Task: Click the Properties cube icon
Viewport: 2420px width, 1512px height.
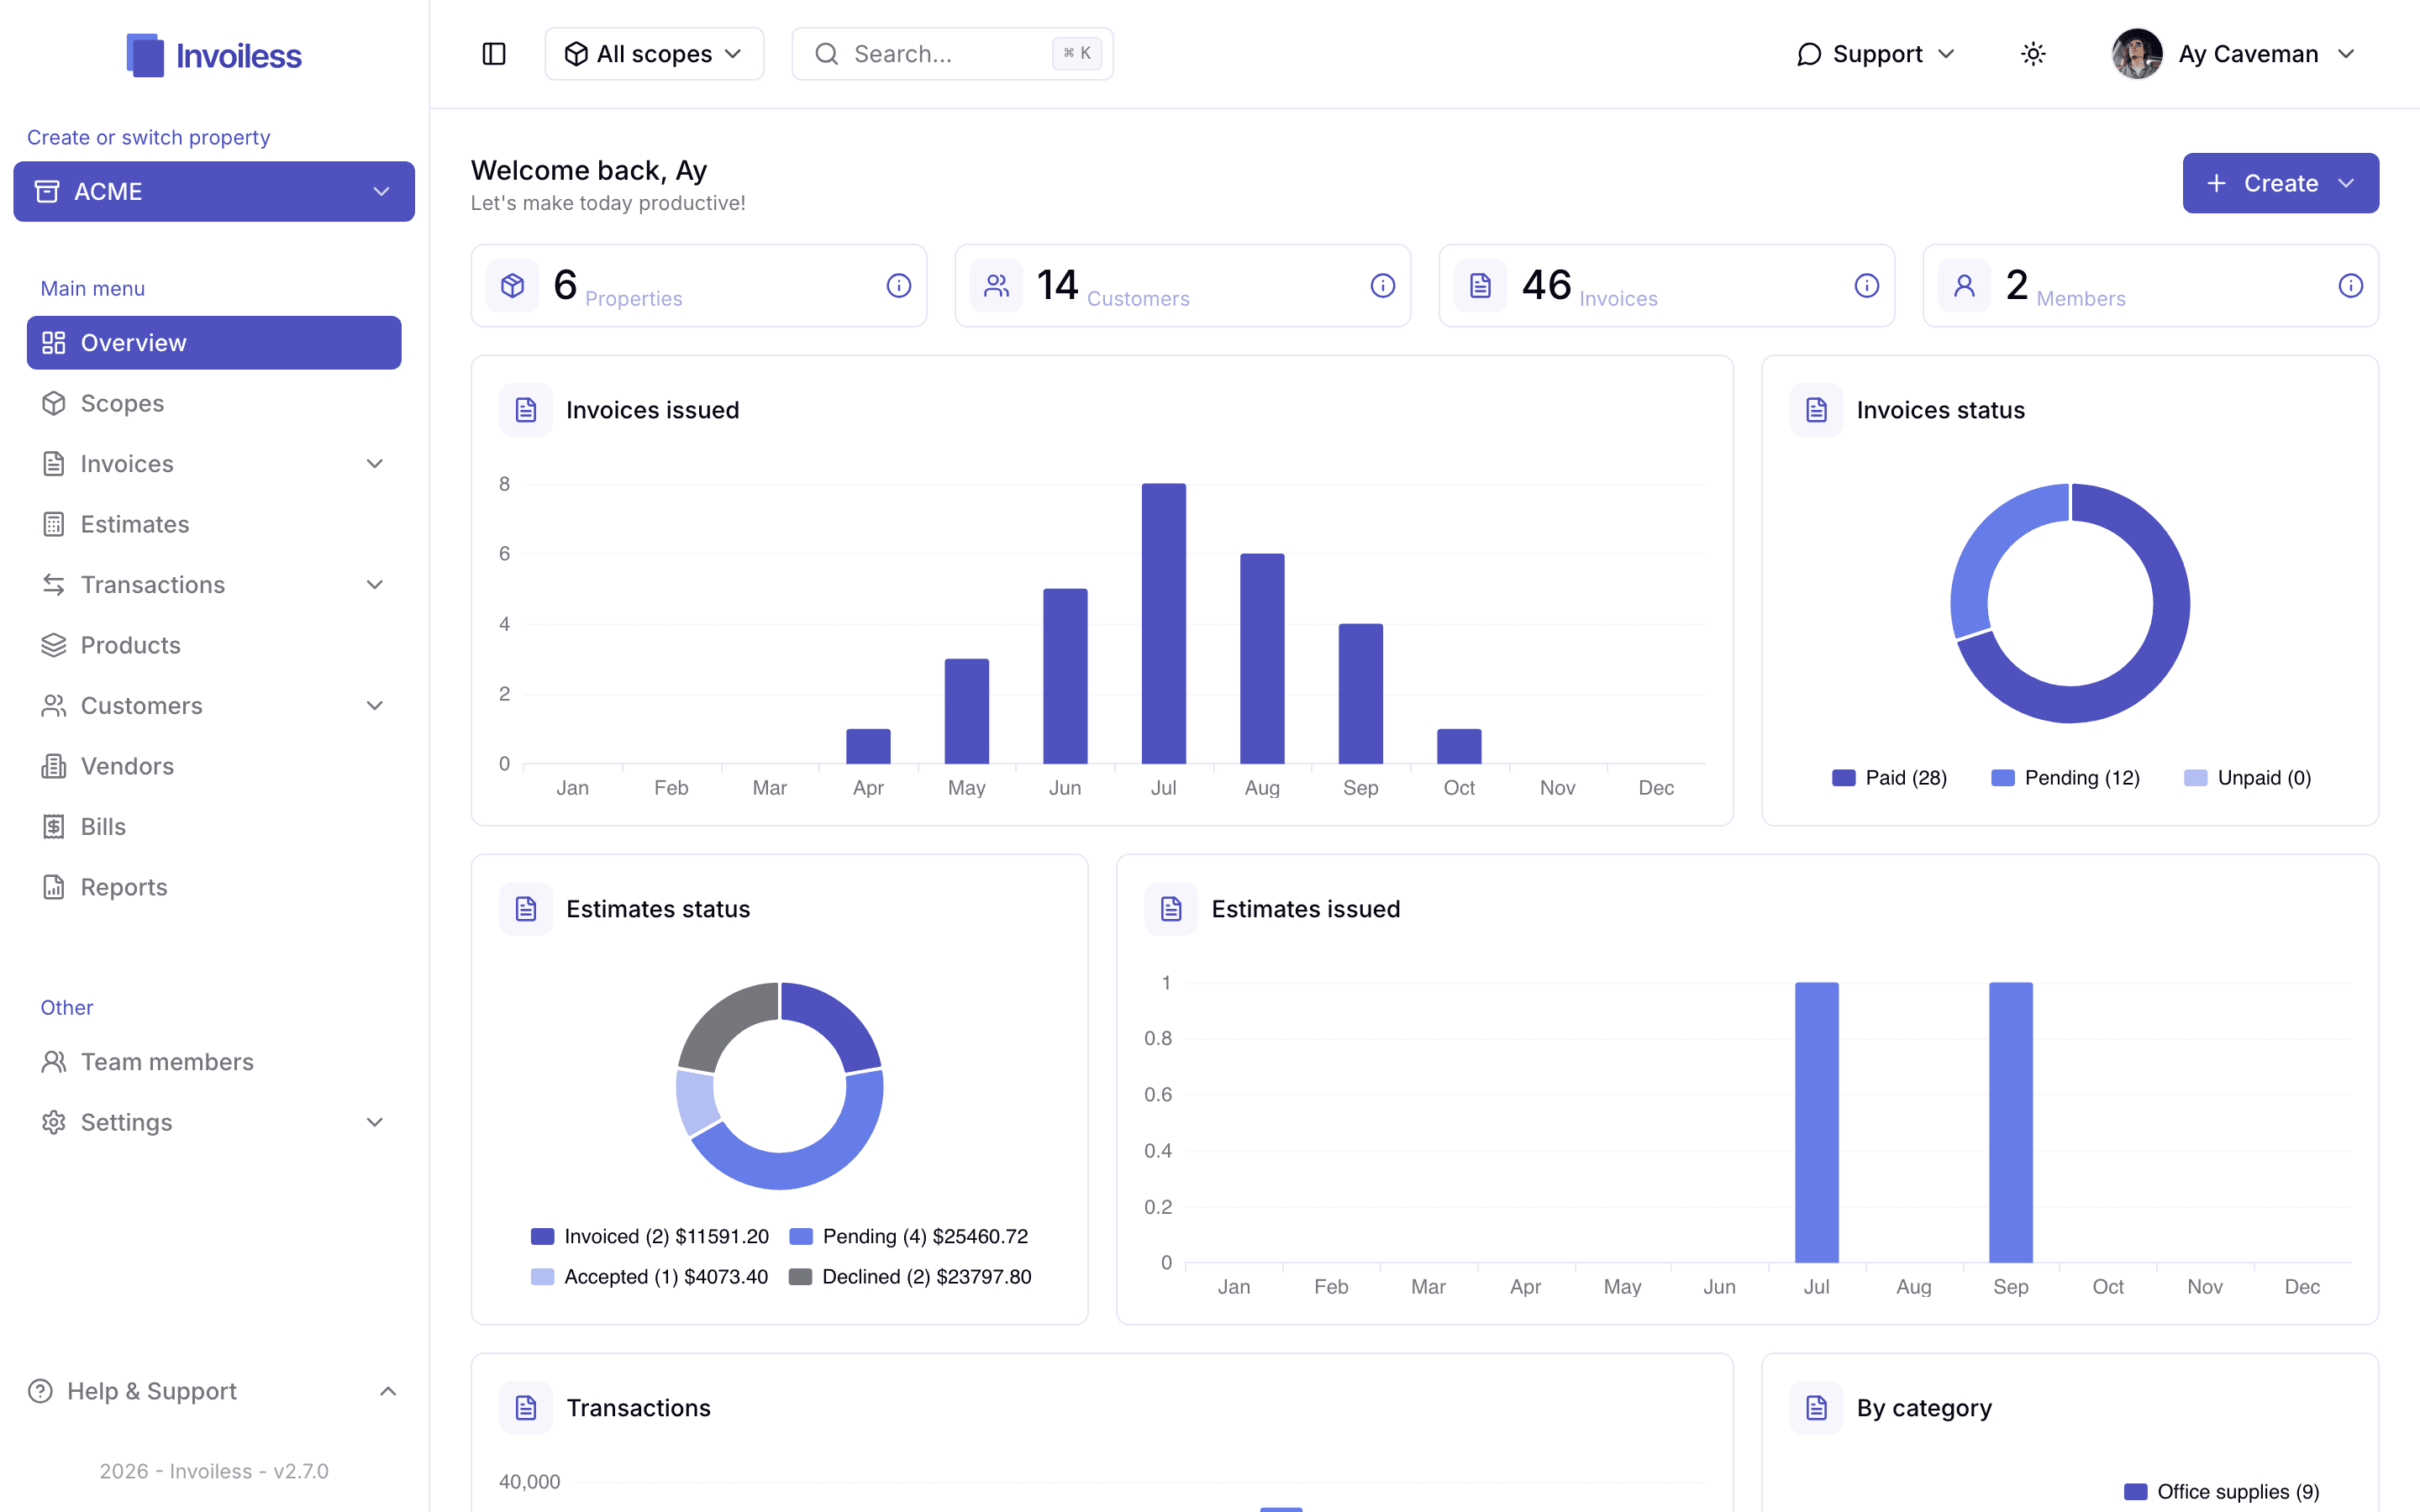Action: 513,286
